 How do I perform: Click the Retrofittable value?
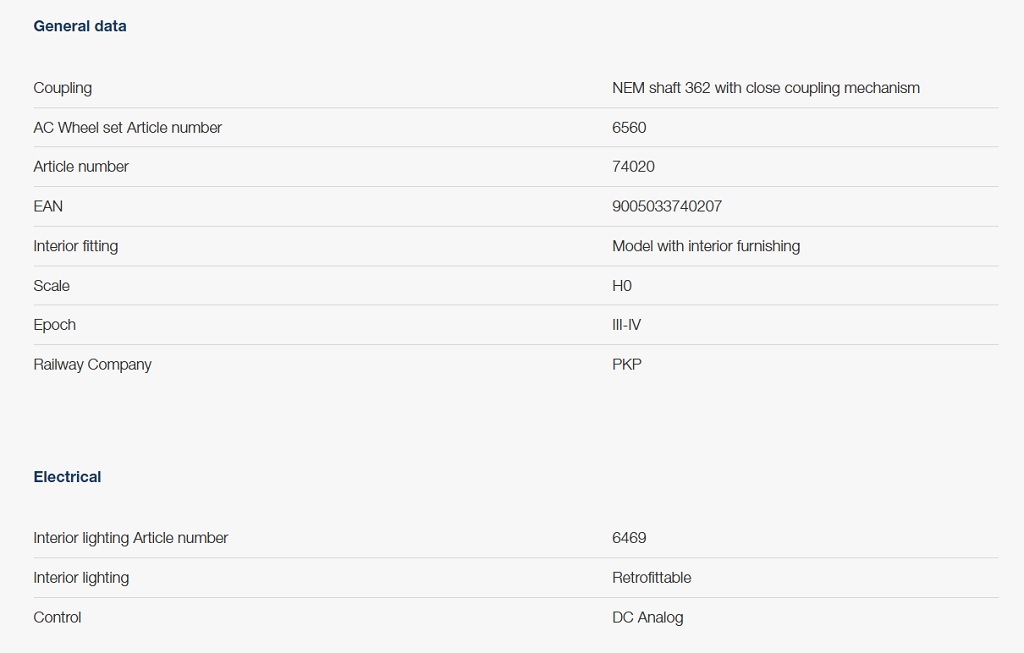[x=651, y=578]
